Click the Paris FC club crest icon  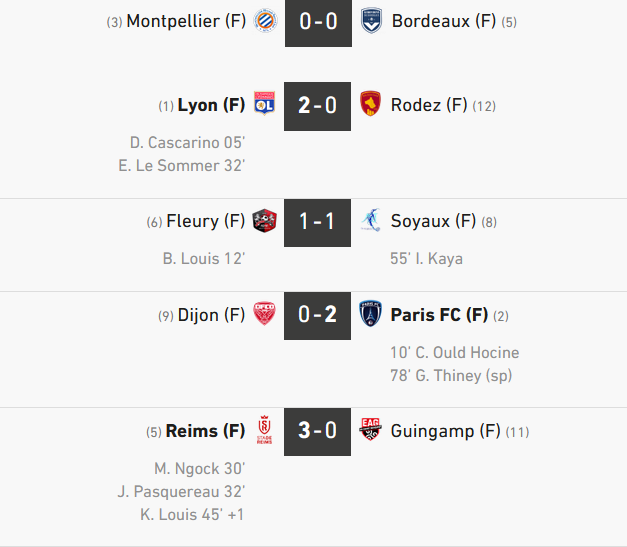[x=371, y=315]
